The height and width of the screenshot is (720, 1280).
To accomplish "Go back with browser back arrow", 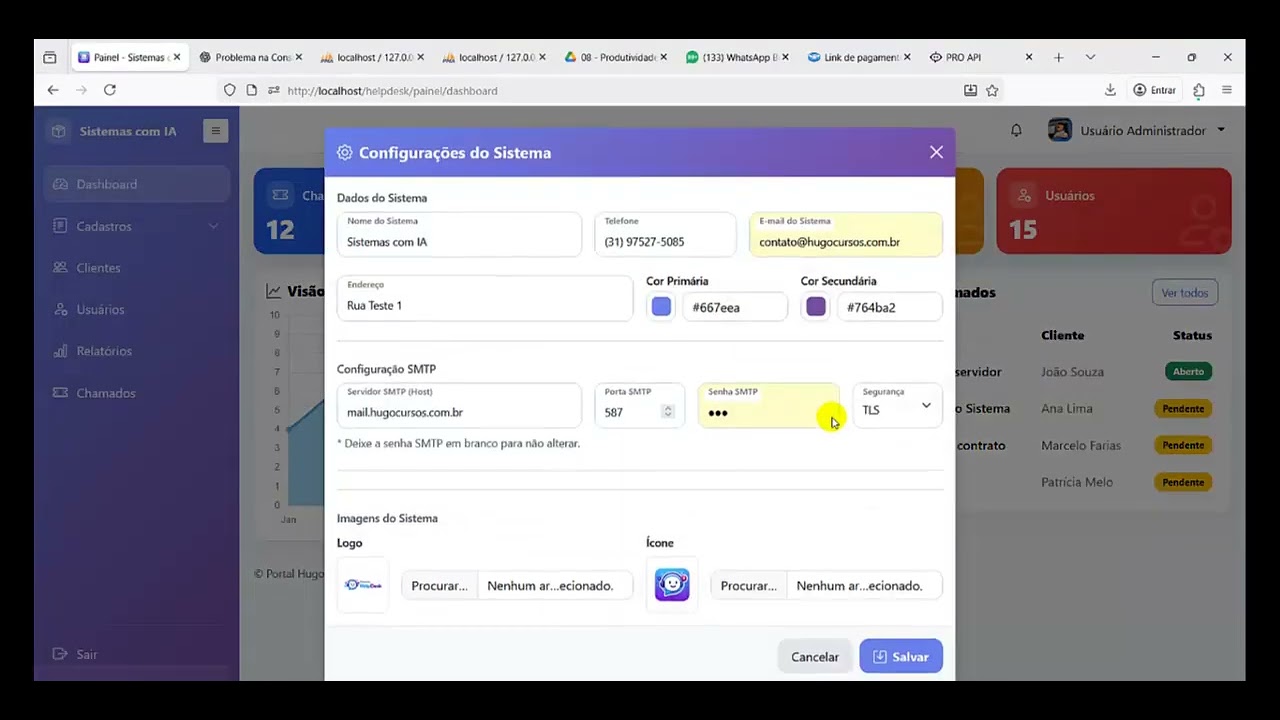I will point(53,90).
